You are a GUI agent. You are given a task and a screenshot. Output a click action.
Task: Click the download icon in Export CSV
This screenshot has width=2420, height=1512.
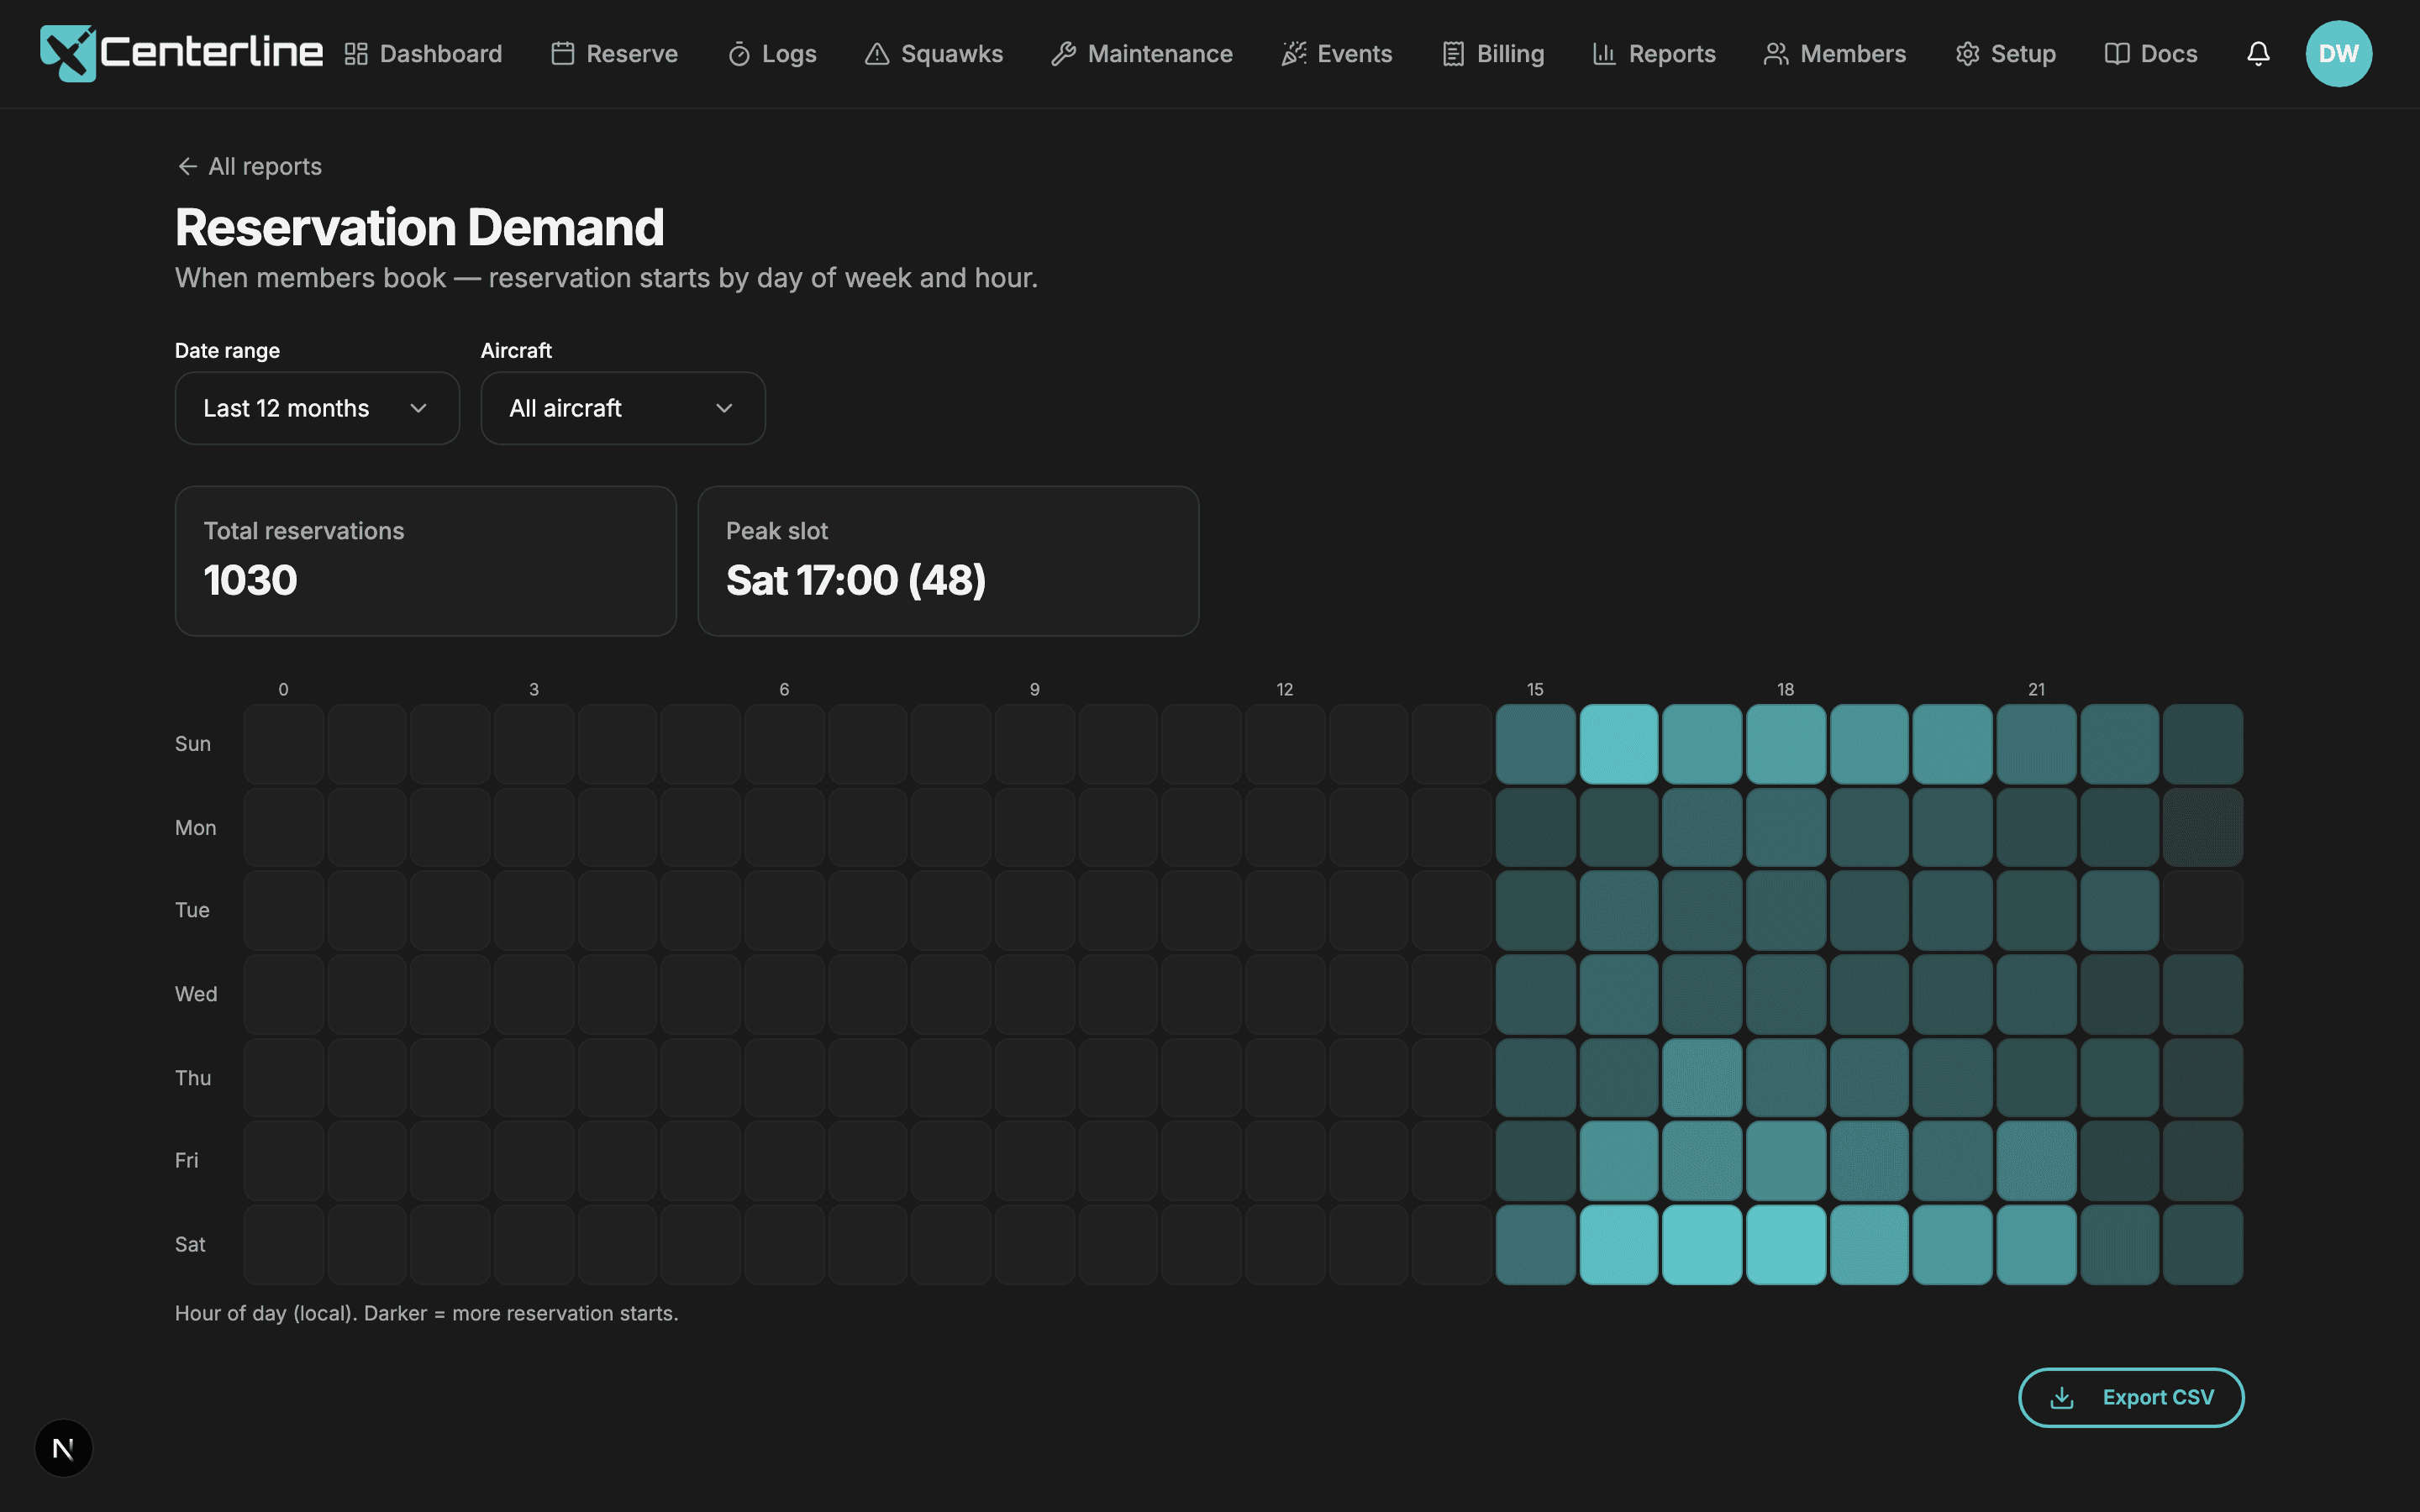[2062, 1398]
